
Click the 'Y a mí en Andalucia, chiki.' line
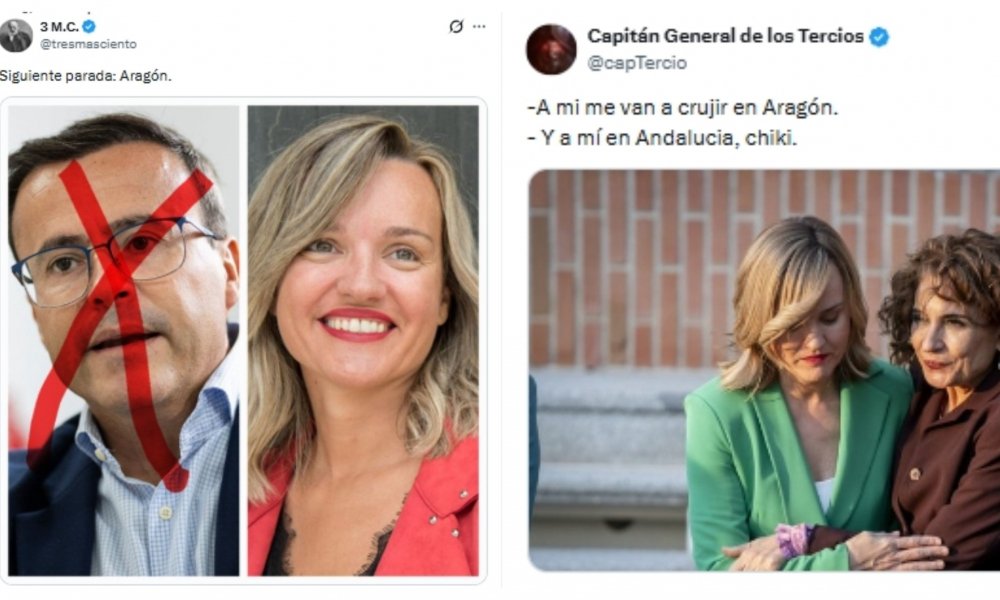click(661, 138)
